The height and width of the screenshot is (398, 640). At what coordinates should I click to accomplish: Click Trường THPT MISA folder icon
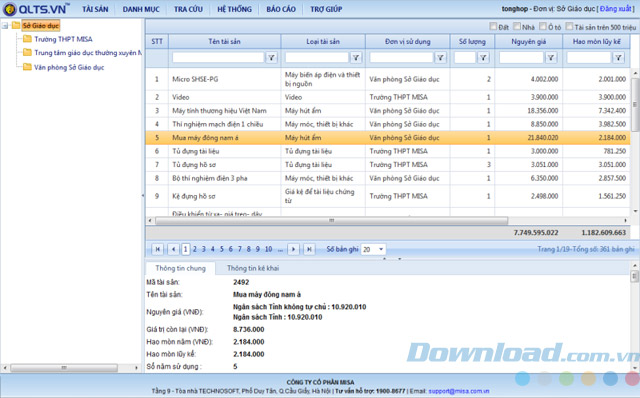[27, 39]
